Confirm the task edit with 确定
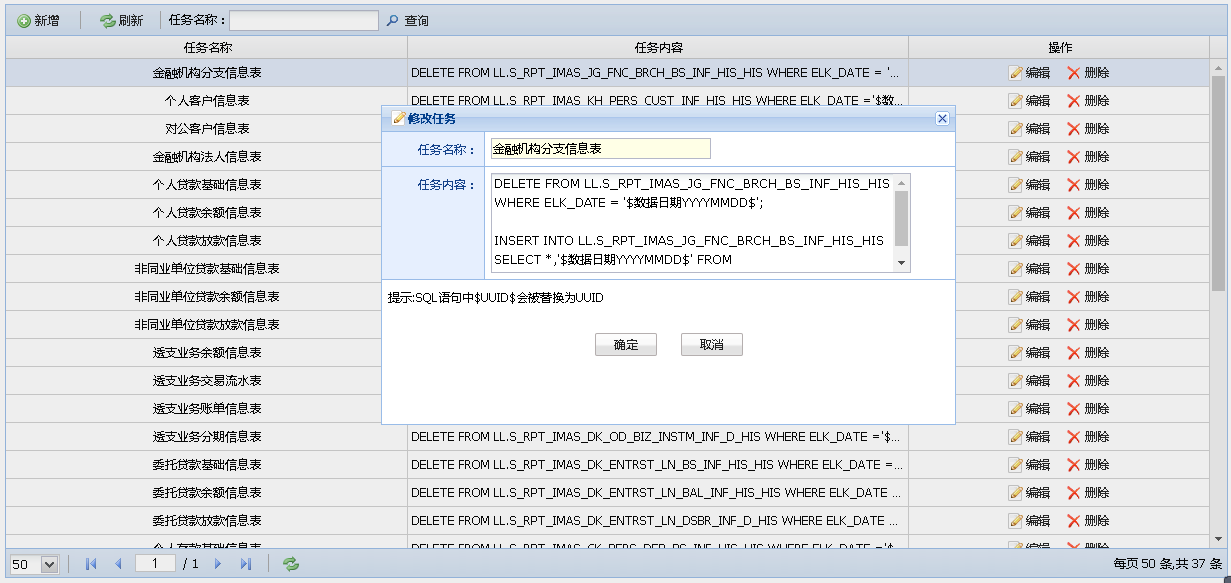 point(626,345)
